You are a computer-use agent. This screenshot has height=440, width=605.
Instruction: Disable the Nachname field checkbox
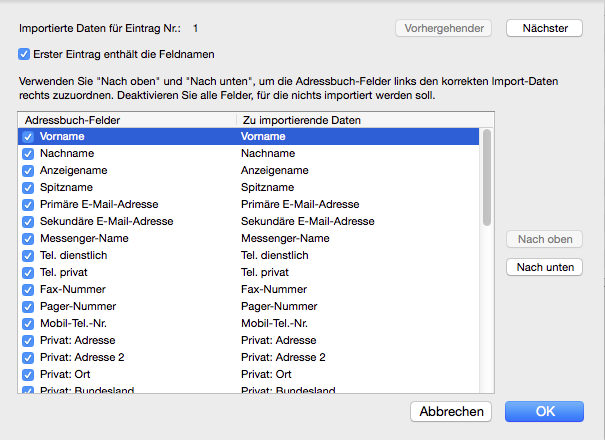click(28, 154)
